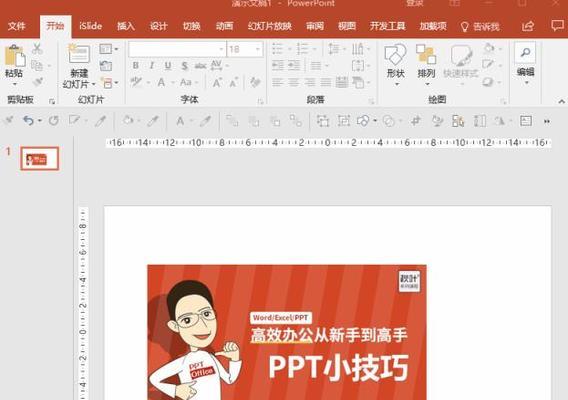Click the Comments speech bubble icon
The width and height of the screenshot is (568, 400).
[x=557, y=25]
